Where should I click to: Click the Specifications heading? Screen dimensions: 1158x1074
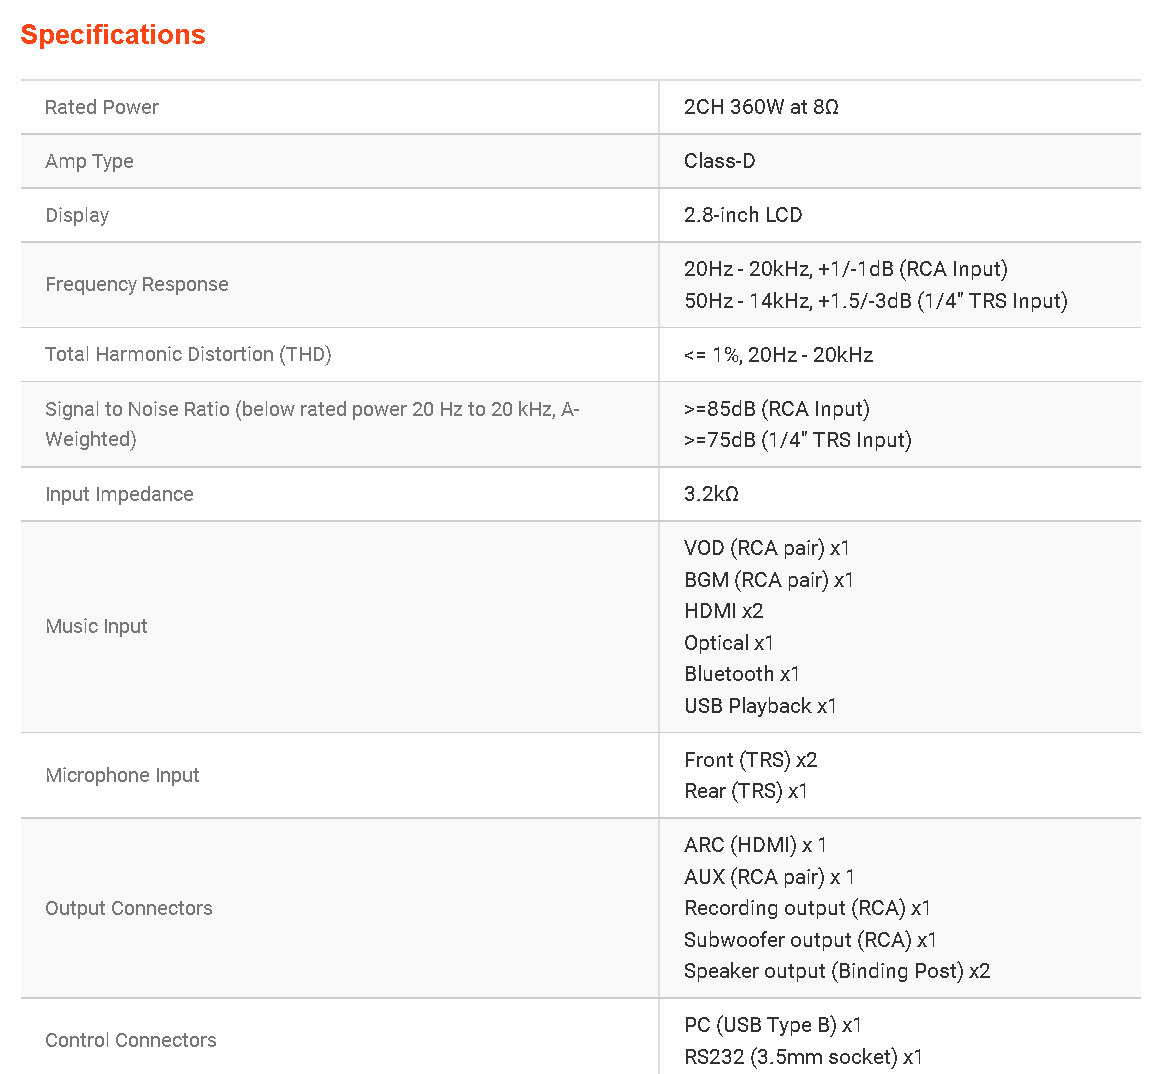tap(113, 35)
